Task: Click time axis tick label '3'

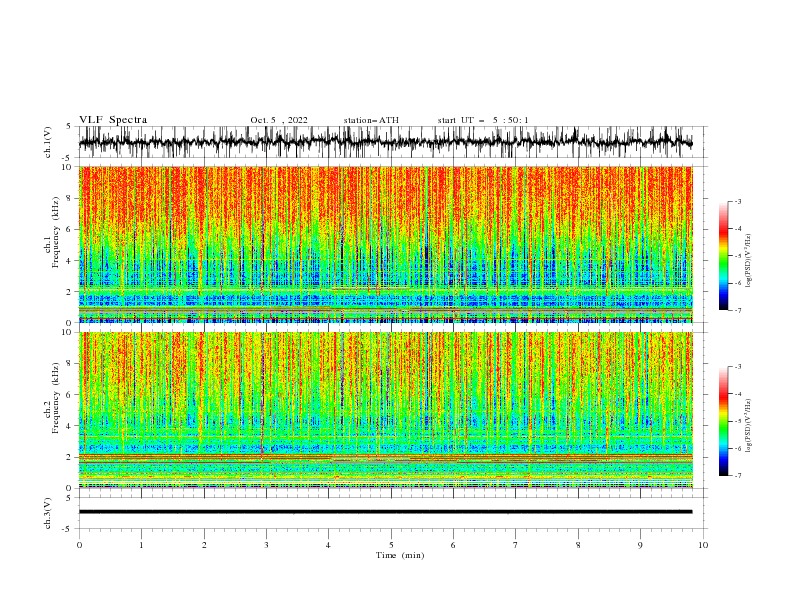Action: [266, 545]
